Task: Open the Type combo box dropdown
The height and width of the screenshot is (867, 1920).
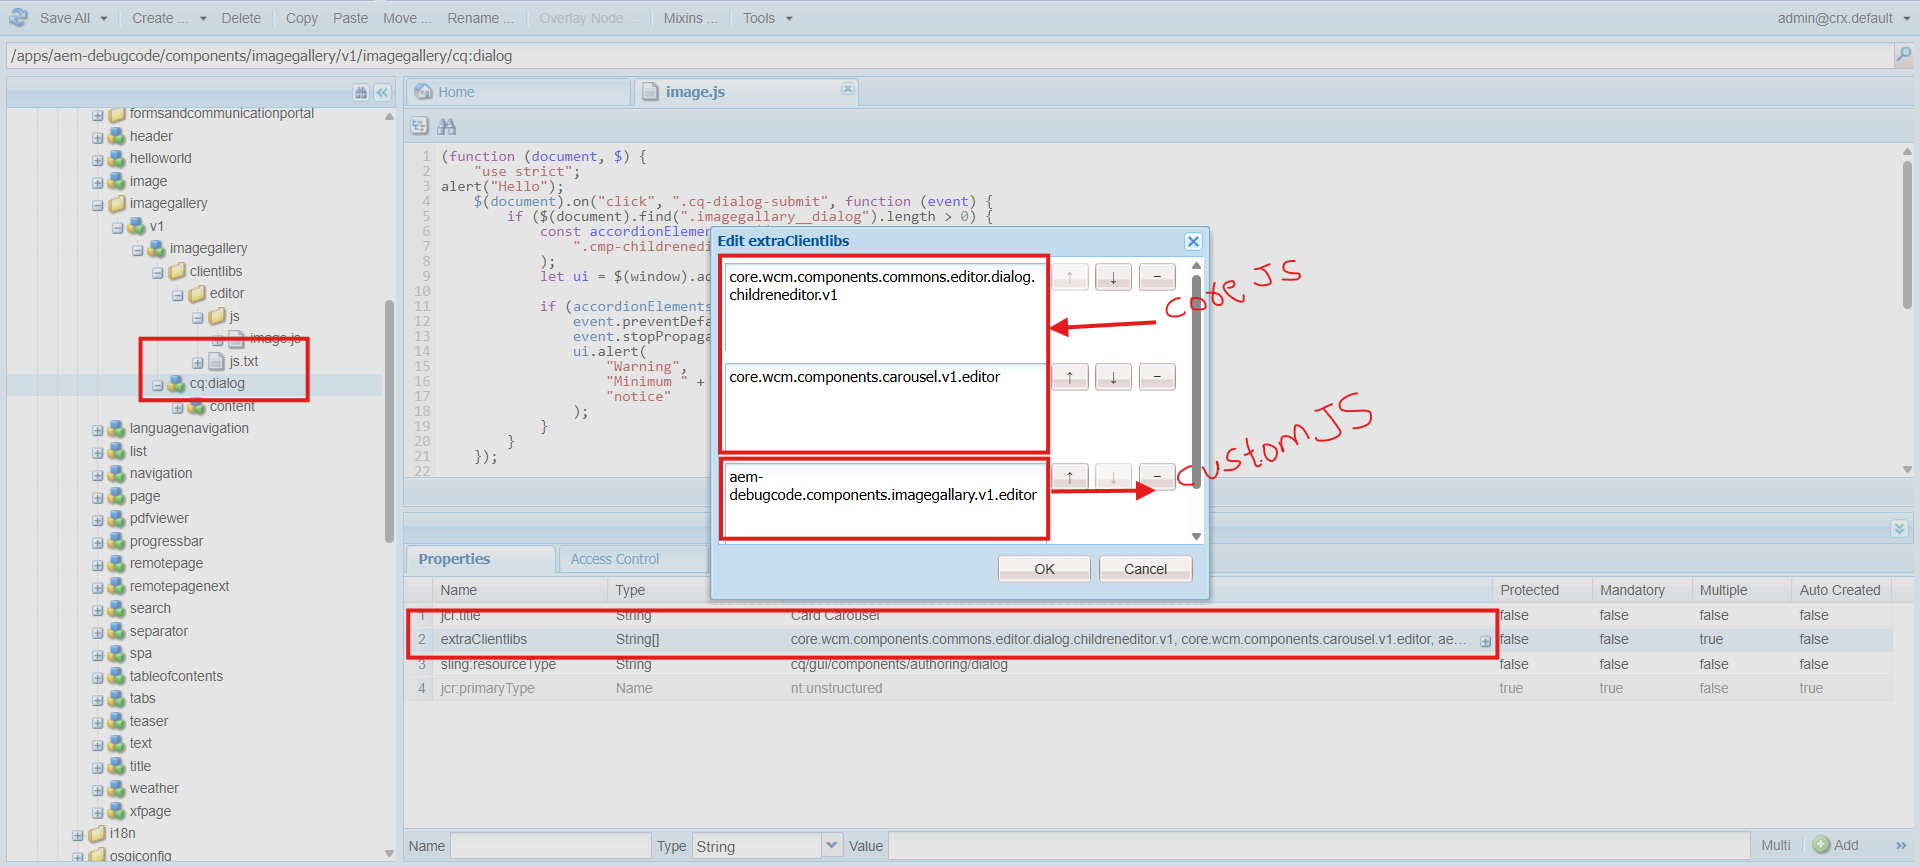Action: pos(831,845)
